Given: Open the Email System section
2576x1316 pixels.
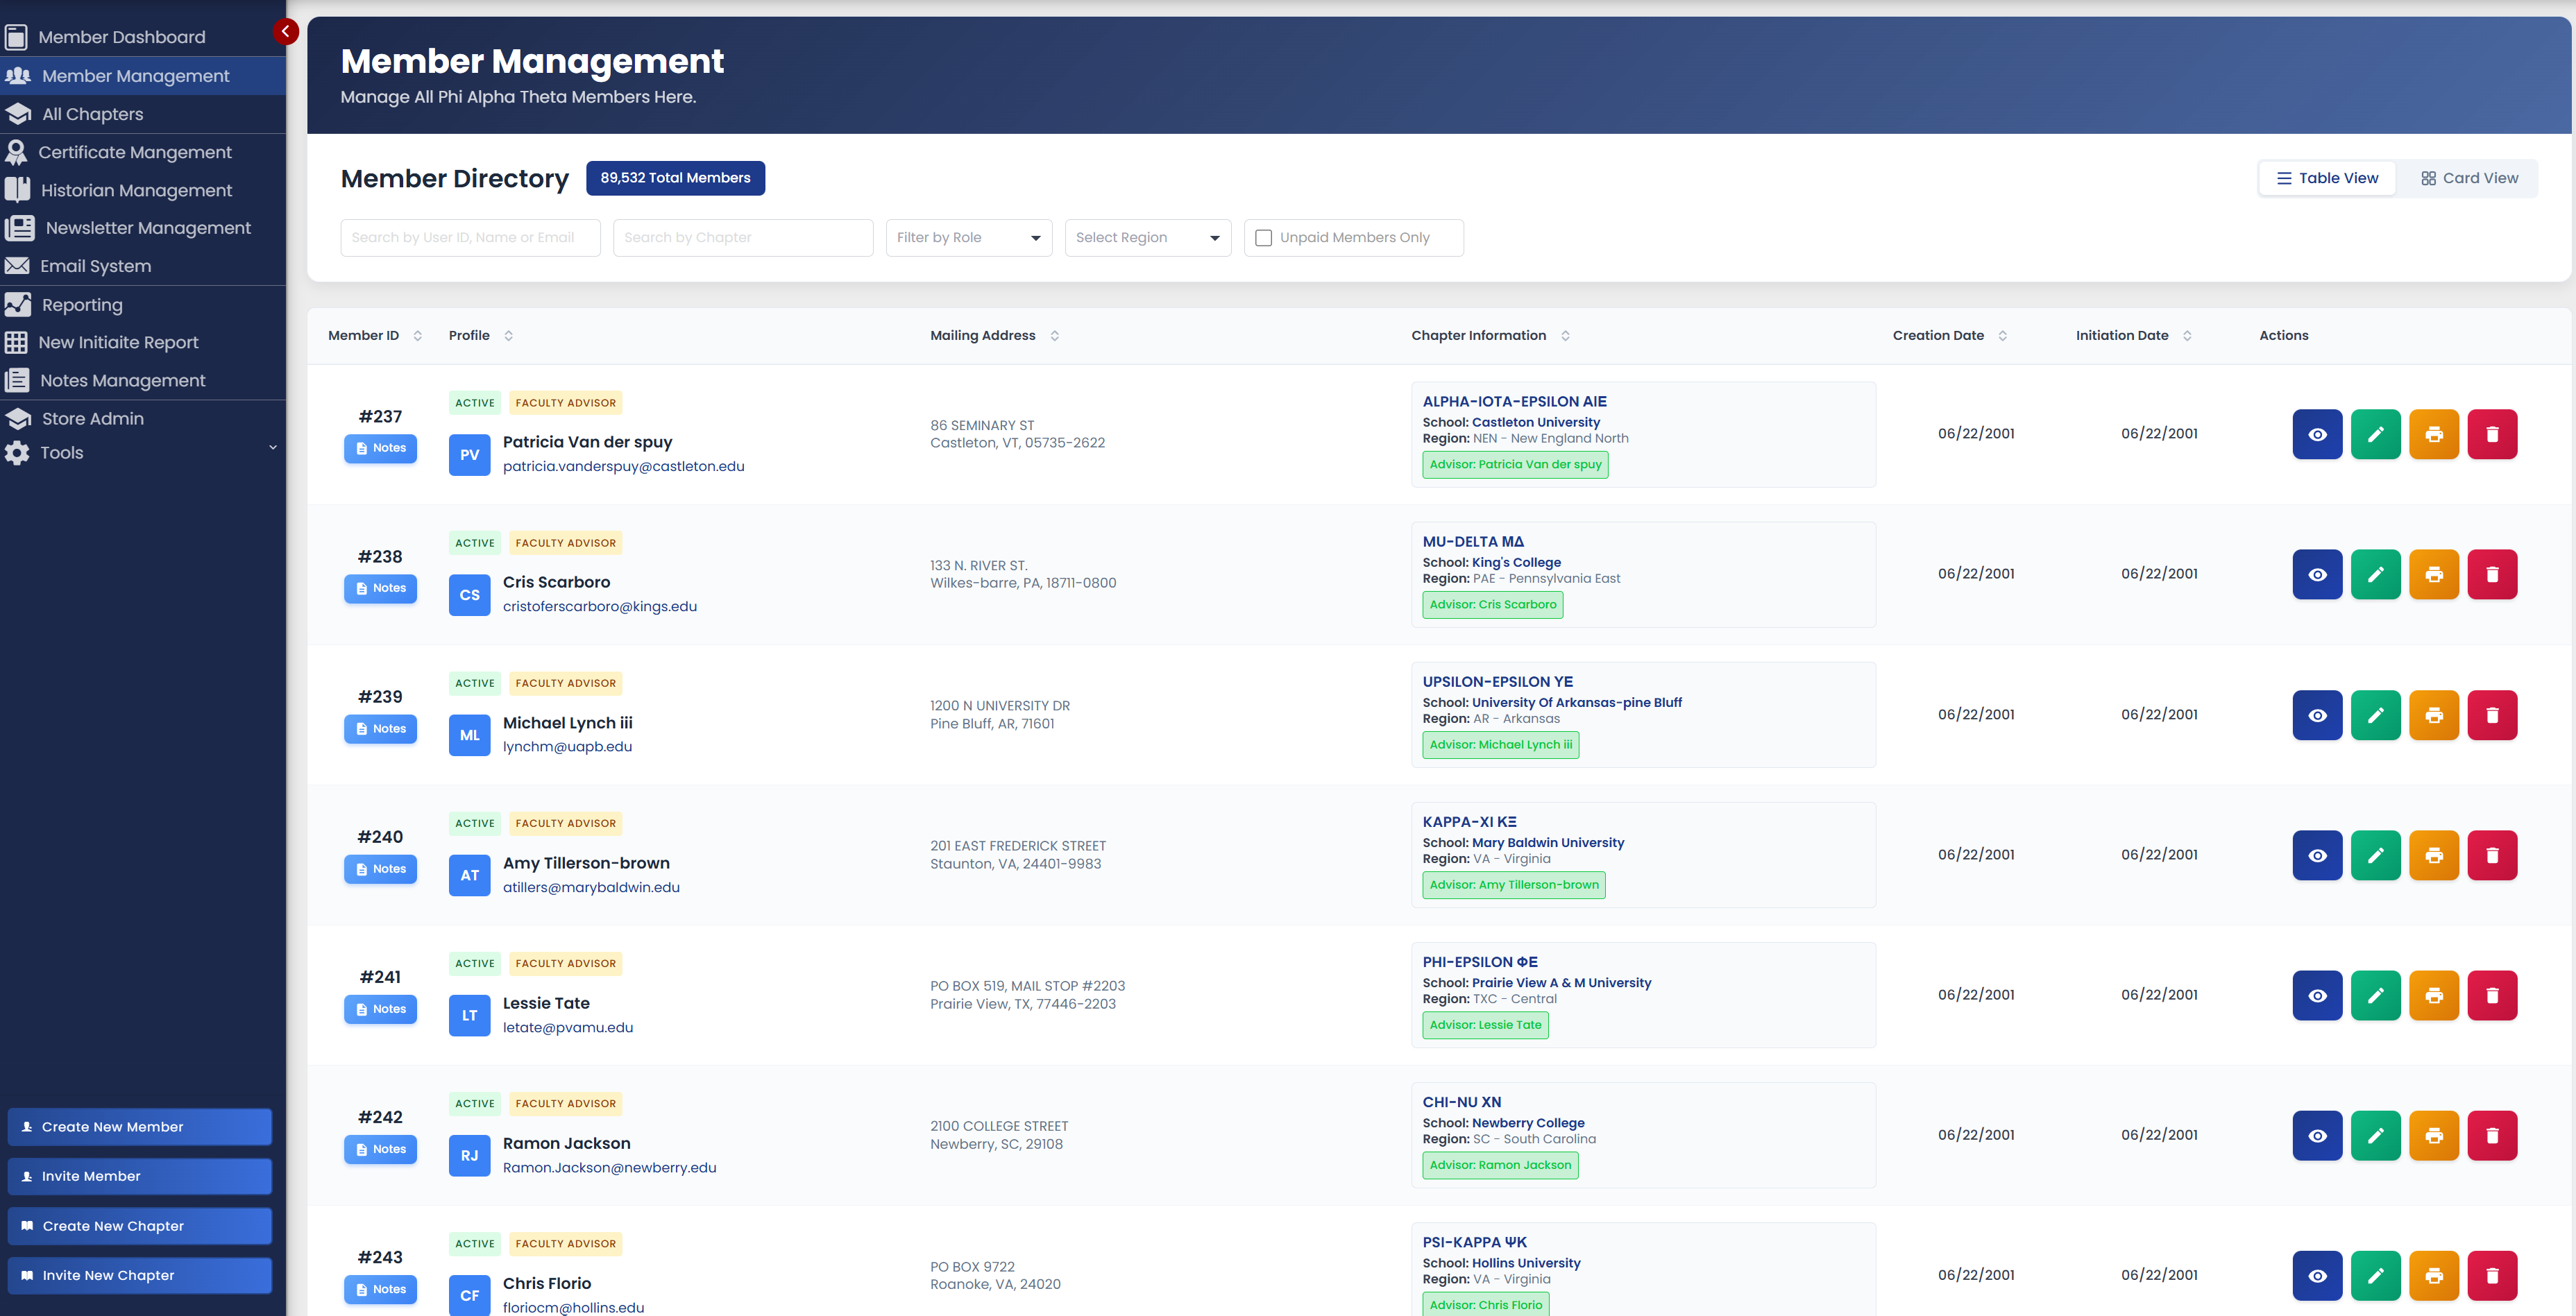Looking at the screenshot, I should [93, 265].
